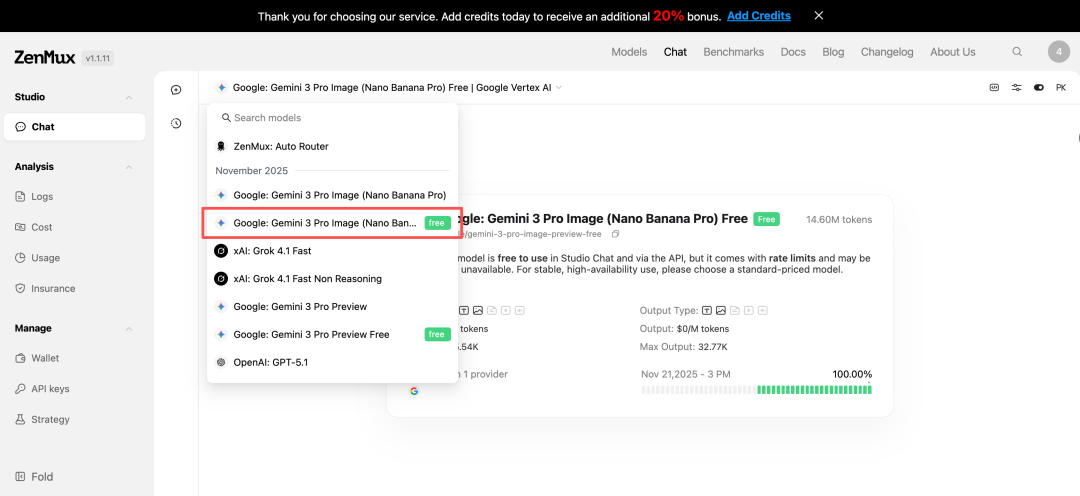The width and height of the screenshot is (1080, 496).
Task: Click the Usage pie chart icon
Action: tap(20, 258)
